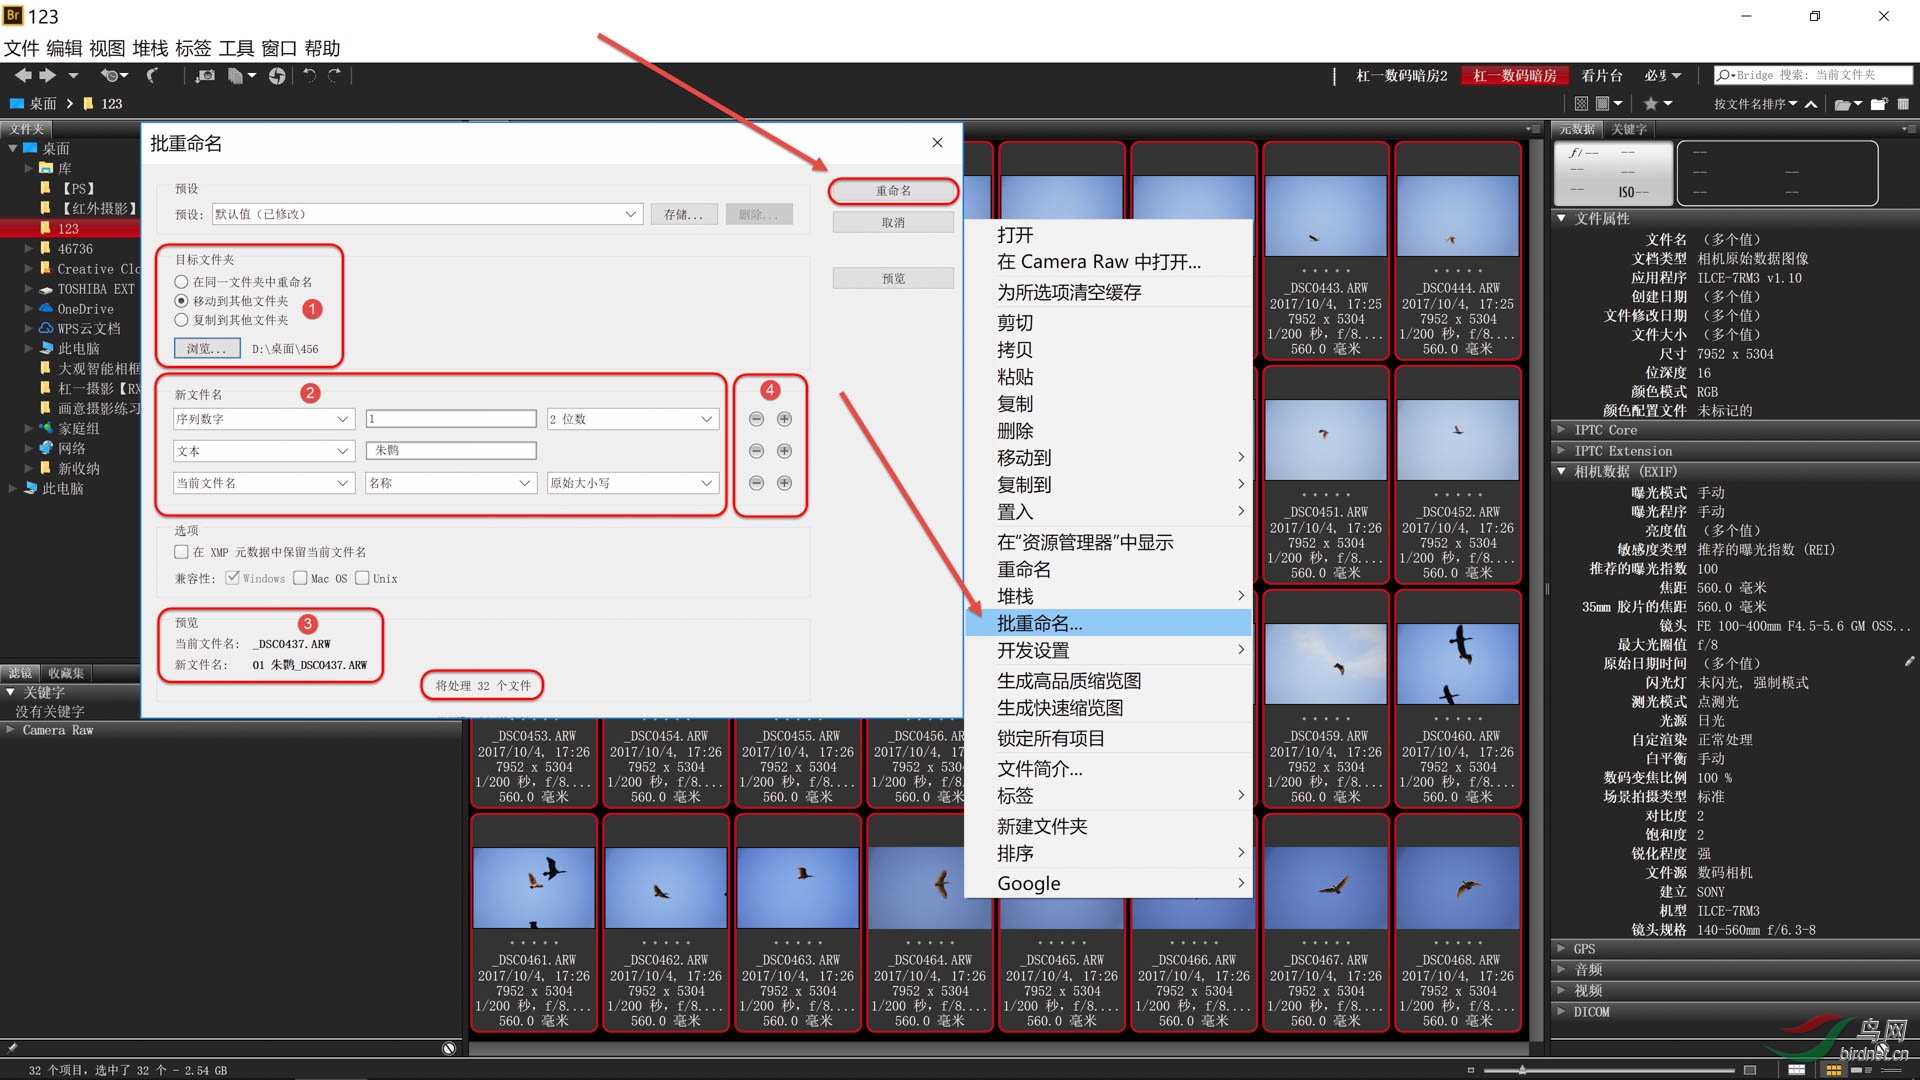This screenshot has width=1920, height=1080.
Task: Click minus icon beside text row
Action: coord(756,451)
